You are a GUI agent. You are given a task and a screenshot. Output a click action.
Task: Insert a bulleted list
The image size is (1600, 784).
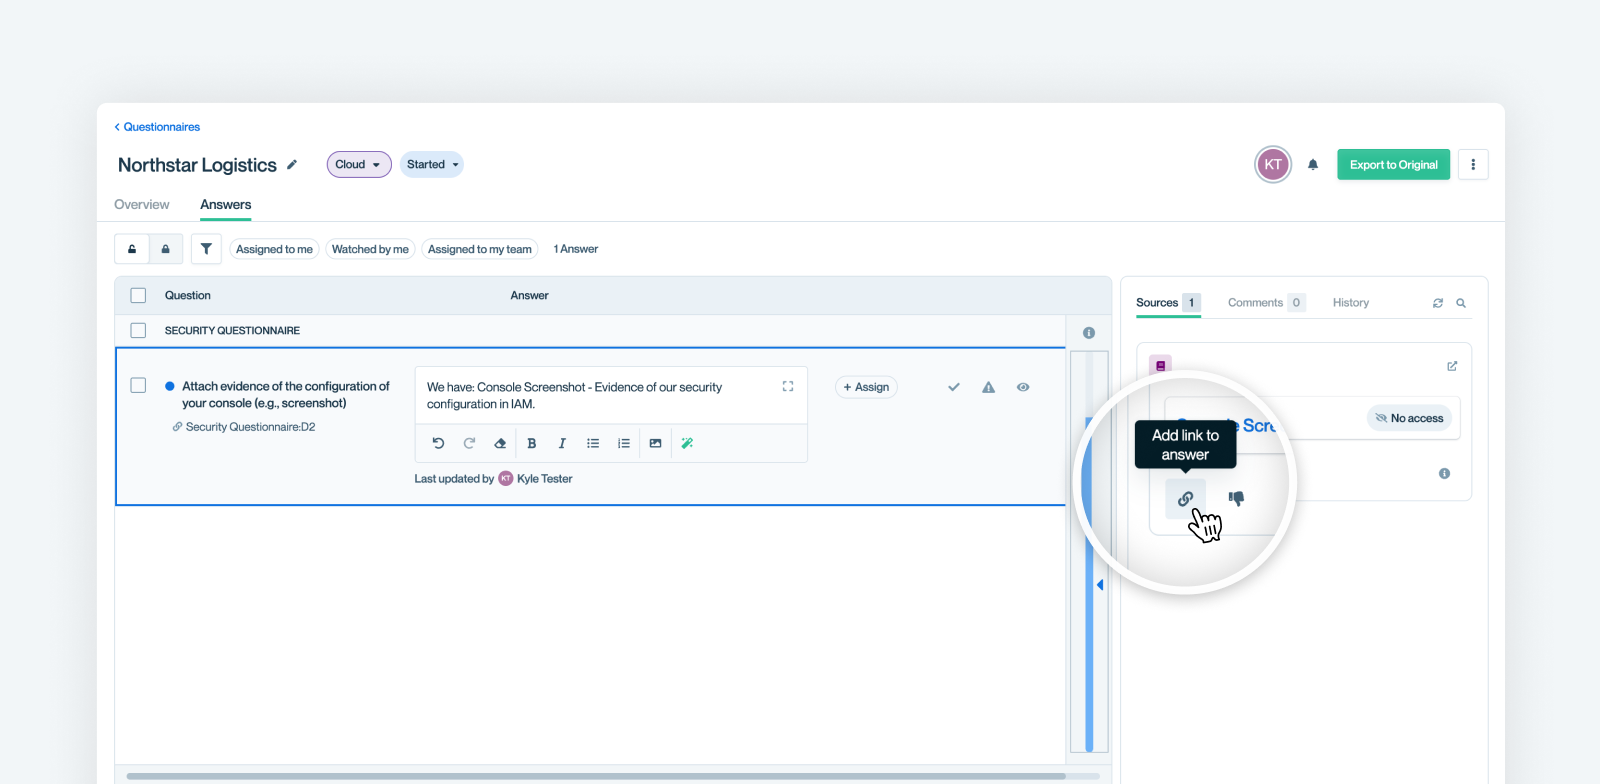[x=593, y=443]
